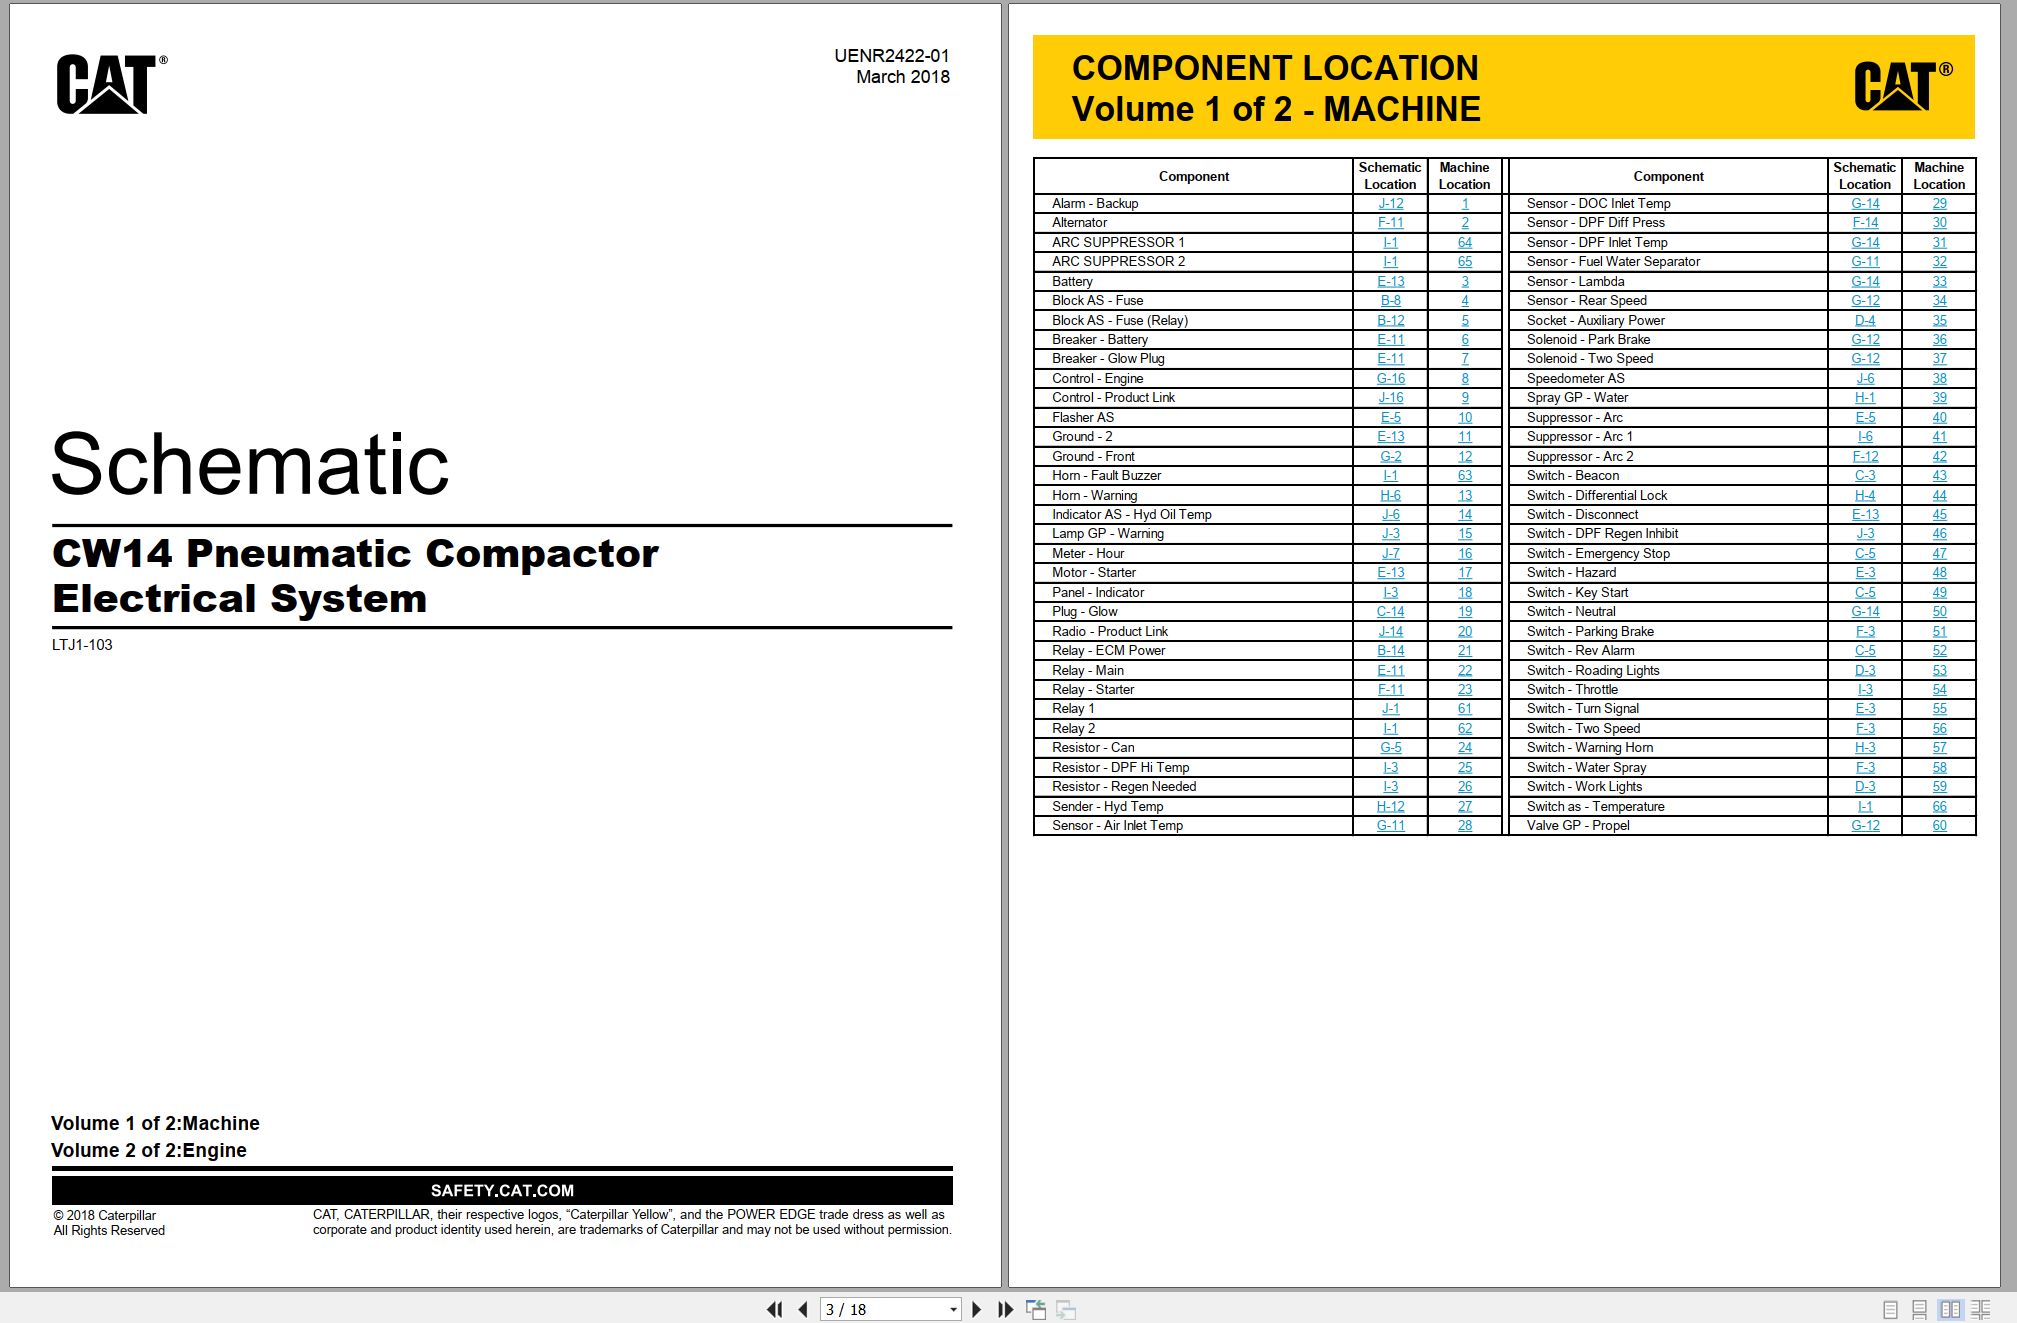
Task: Open schematic location G-11 for Sensor - Fuel Water Separator
Action: [1865, 261]
